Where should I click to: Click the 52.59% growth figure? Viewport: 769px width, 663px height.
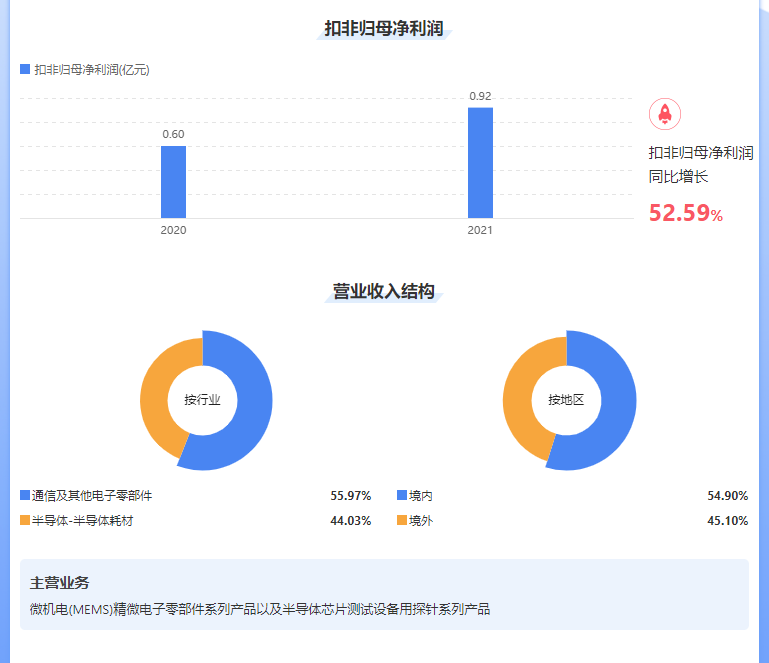pos(685,213)
